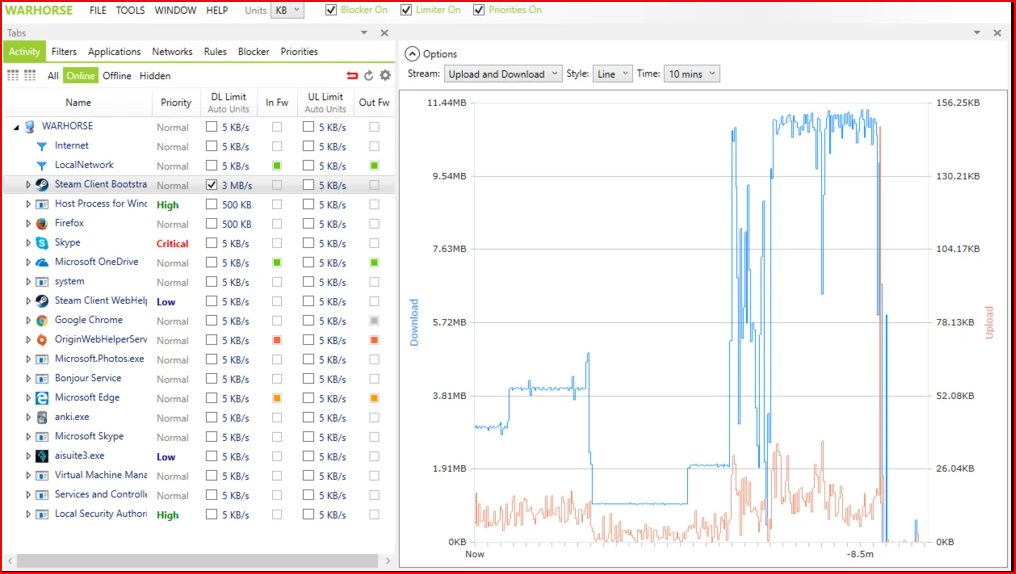The image size is (1016, 574).
Task: Toggle the Priorities On checkbox
Action: click(x=479, y=10)
